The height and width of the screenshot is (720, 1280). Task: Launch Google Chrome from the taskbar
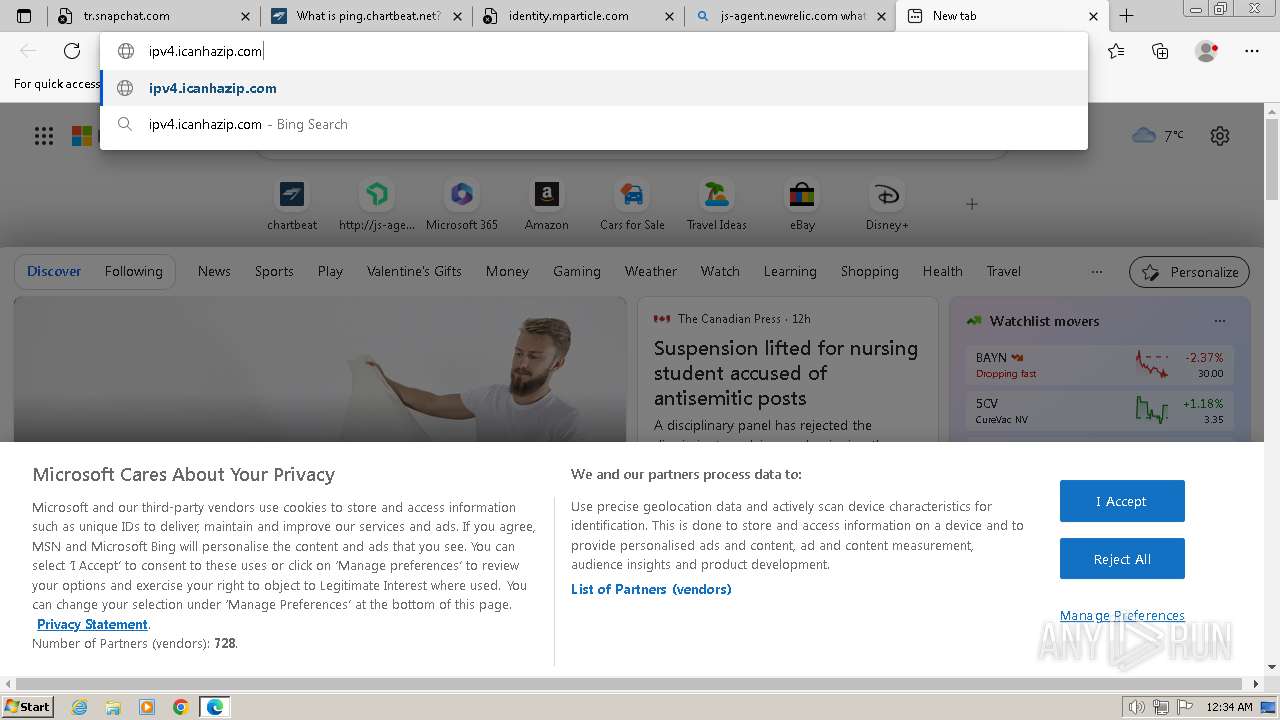pyautogui.click(x=180, y=707)
